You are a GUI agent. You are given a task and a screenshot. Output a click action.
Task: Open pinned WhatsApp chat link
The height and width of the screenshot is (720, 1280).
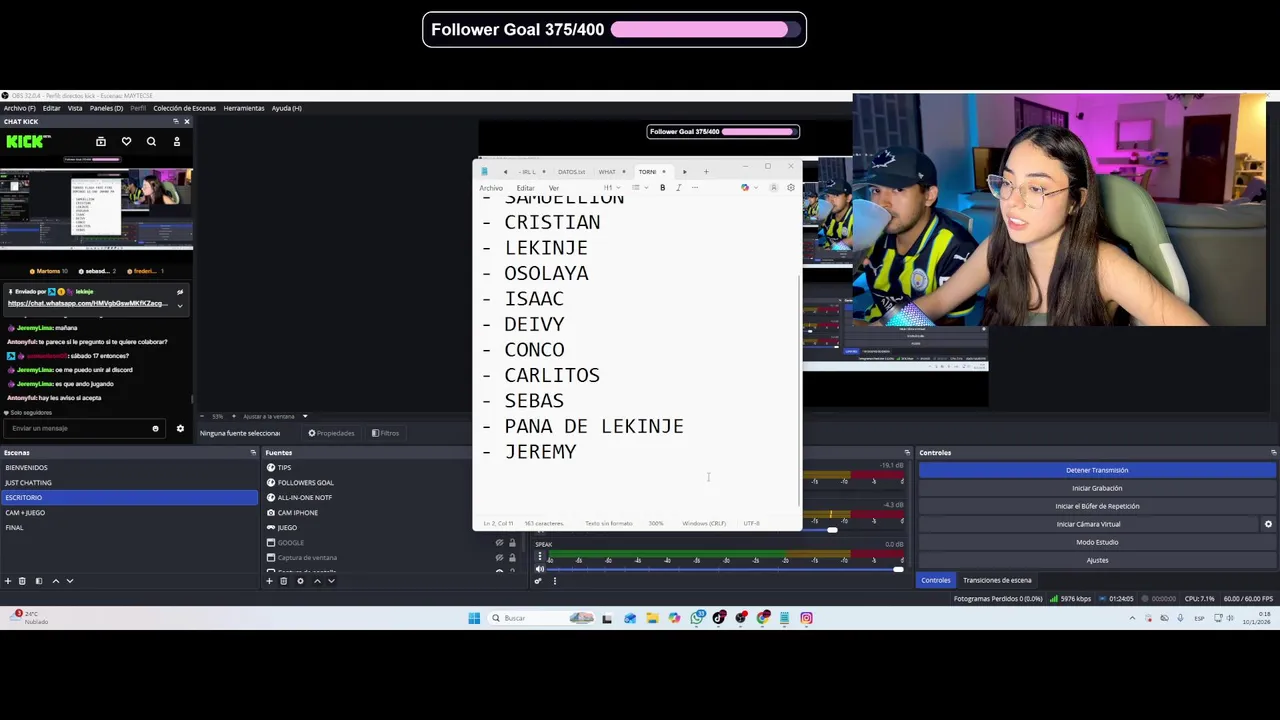(x=88, y=303)
